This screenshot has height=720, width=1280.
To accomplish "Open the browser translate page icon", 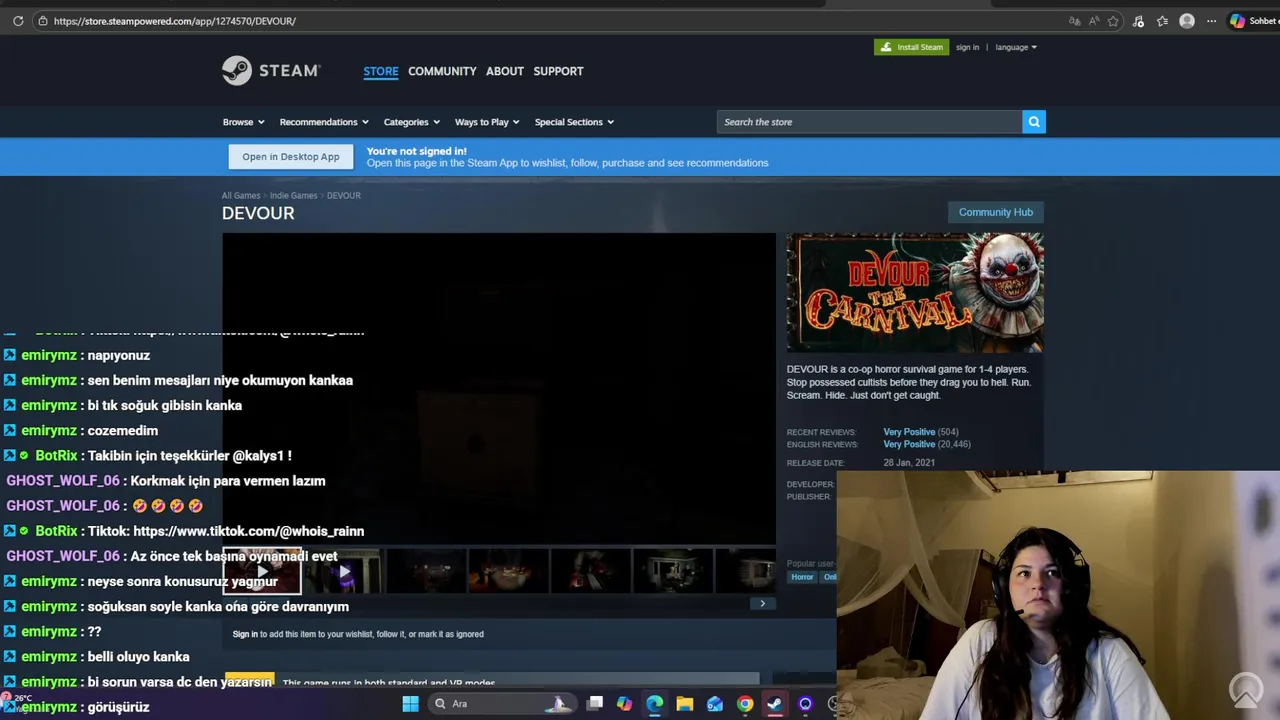I will tap(1075, 21).
